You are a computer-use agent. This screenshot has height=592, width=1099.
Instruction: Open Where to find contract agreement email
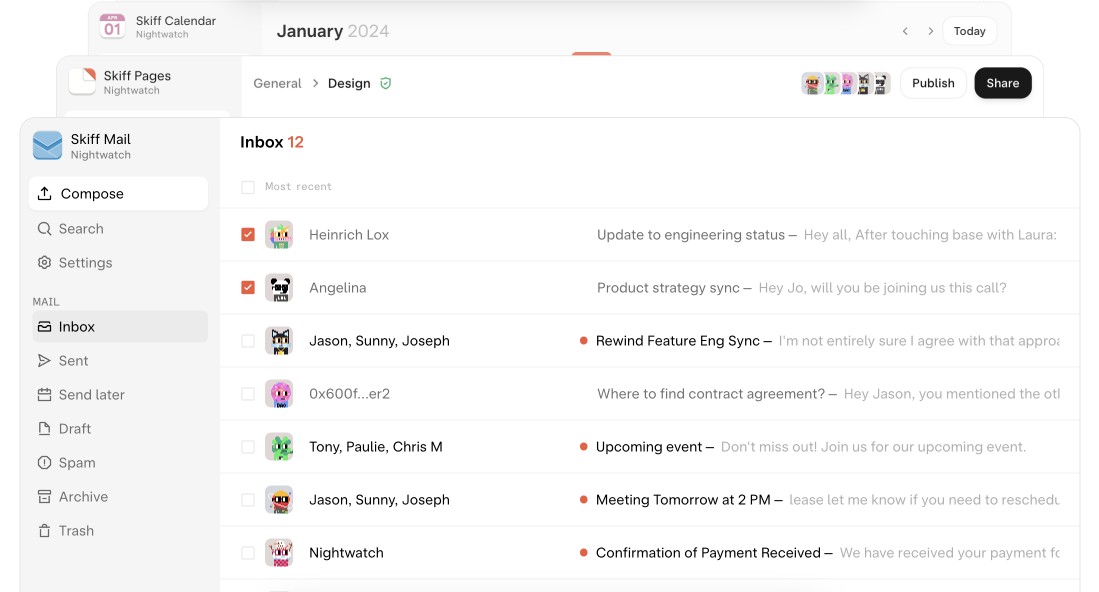[x=650, y=394]
